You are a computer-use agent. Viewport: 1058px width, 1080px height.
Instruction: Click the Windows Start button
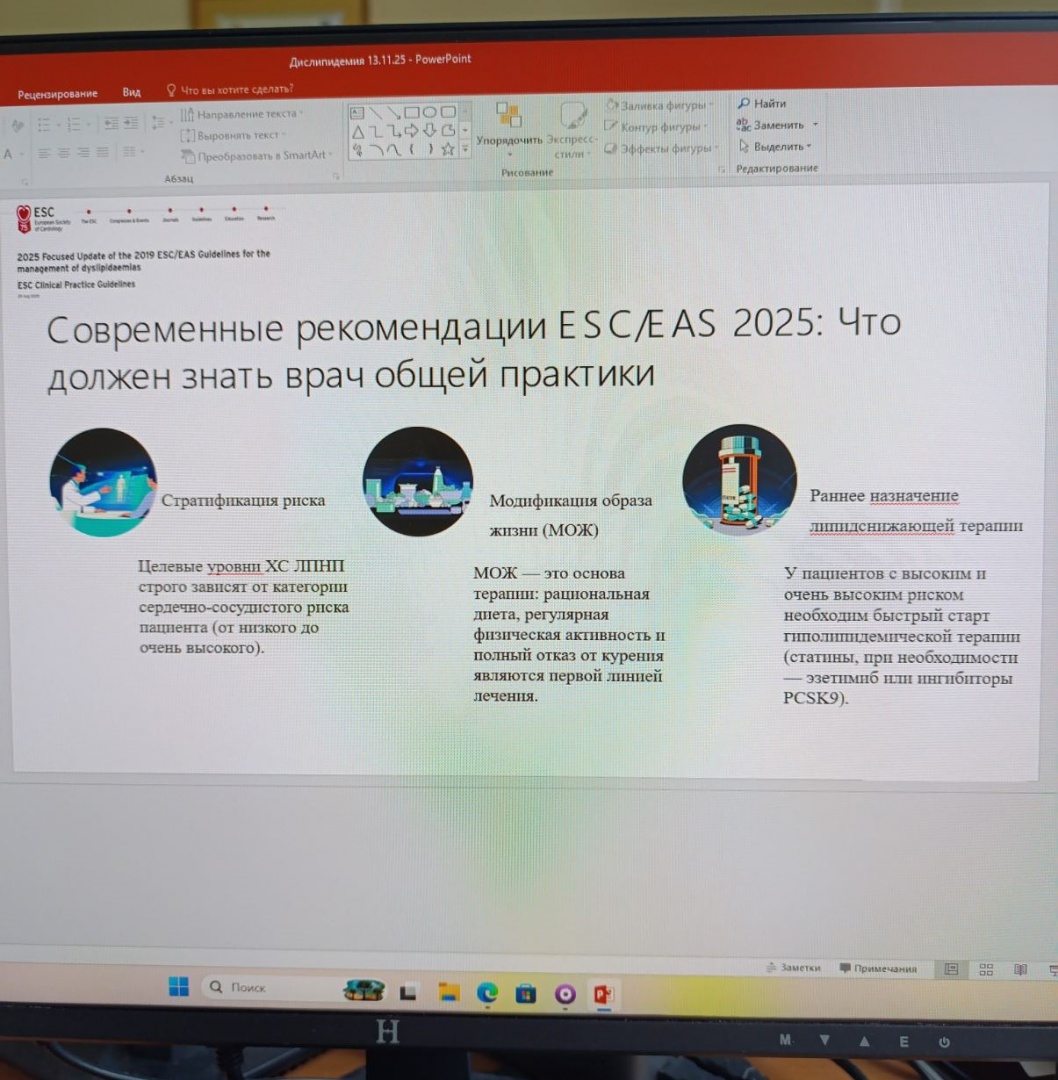178,988
